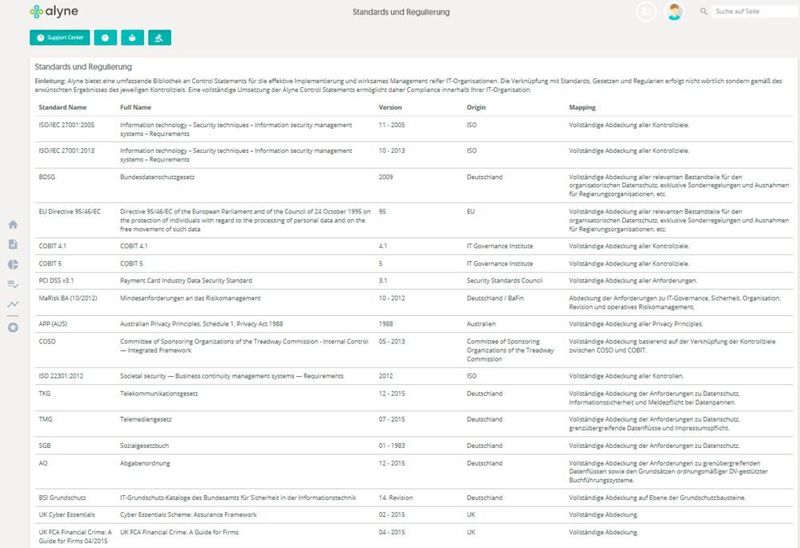Select the COBIT 4.1 standard name
800x548 pixels.
(x=53, y=246)
